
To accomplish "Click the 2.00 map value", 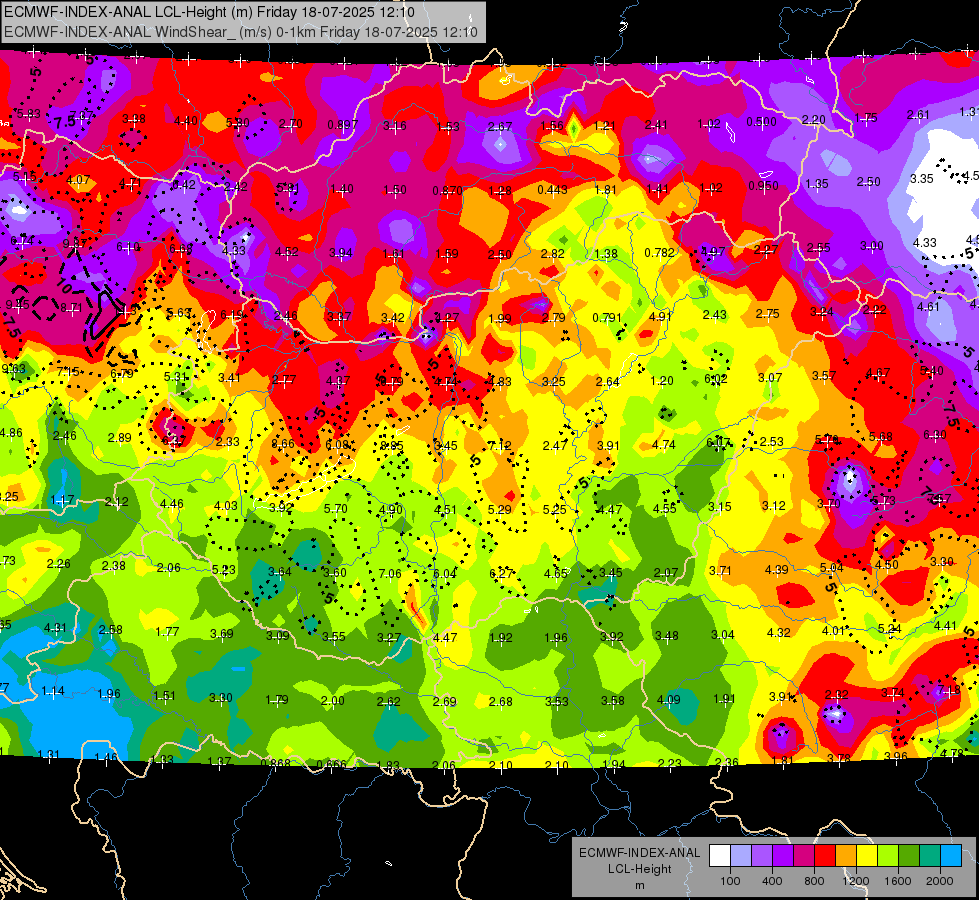I will (332, 701).
